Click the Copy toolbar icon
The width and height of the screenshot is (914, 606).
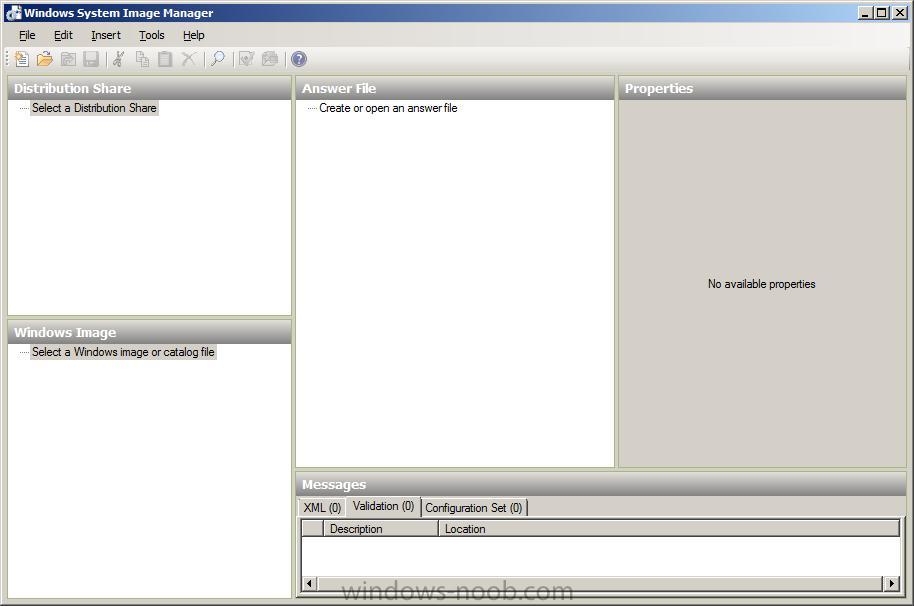point(142,59)
